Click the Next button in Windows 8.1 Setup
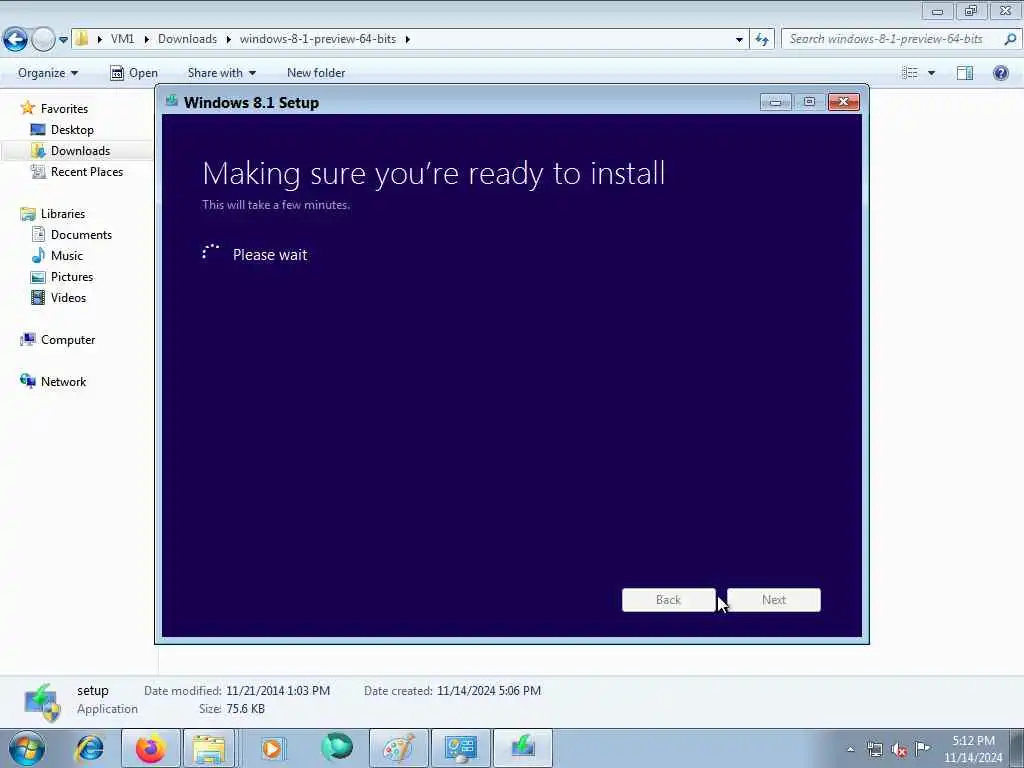 774,600
